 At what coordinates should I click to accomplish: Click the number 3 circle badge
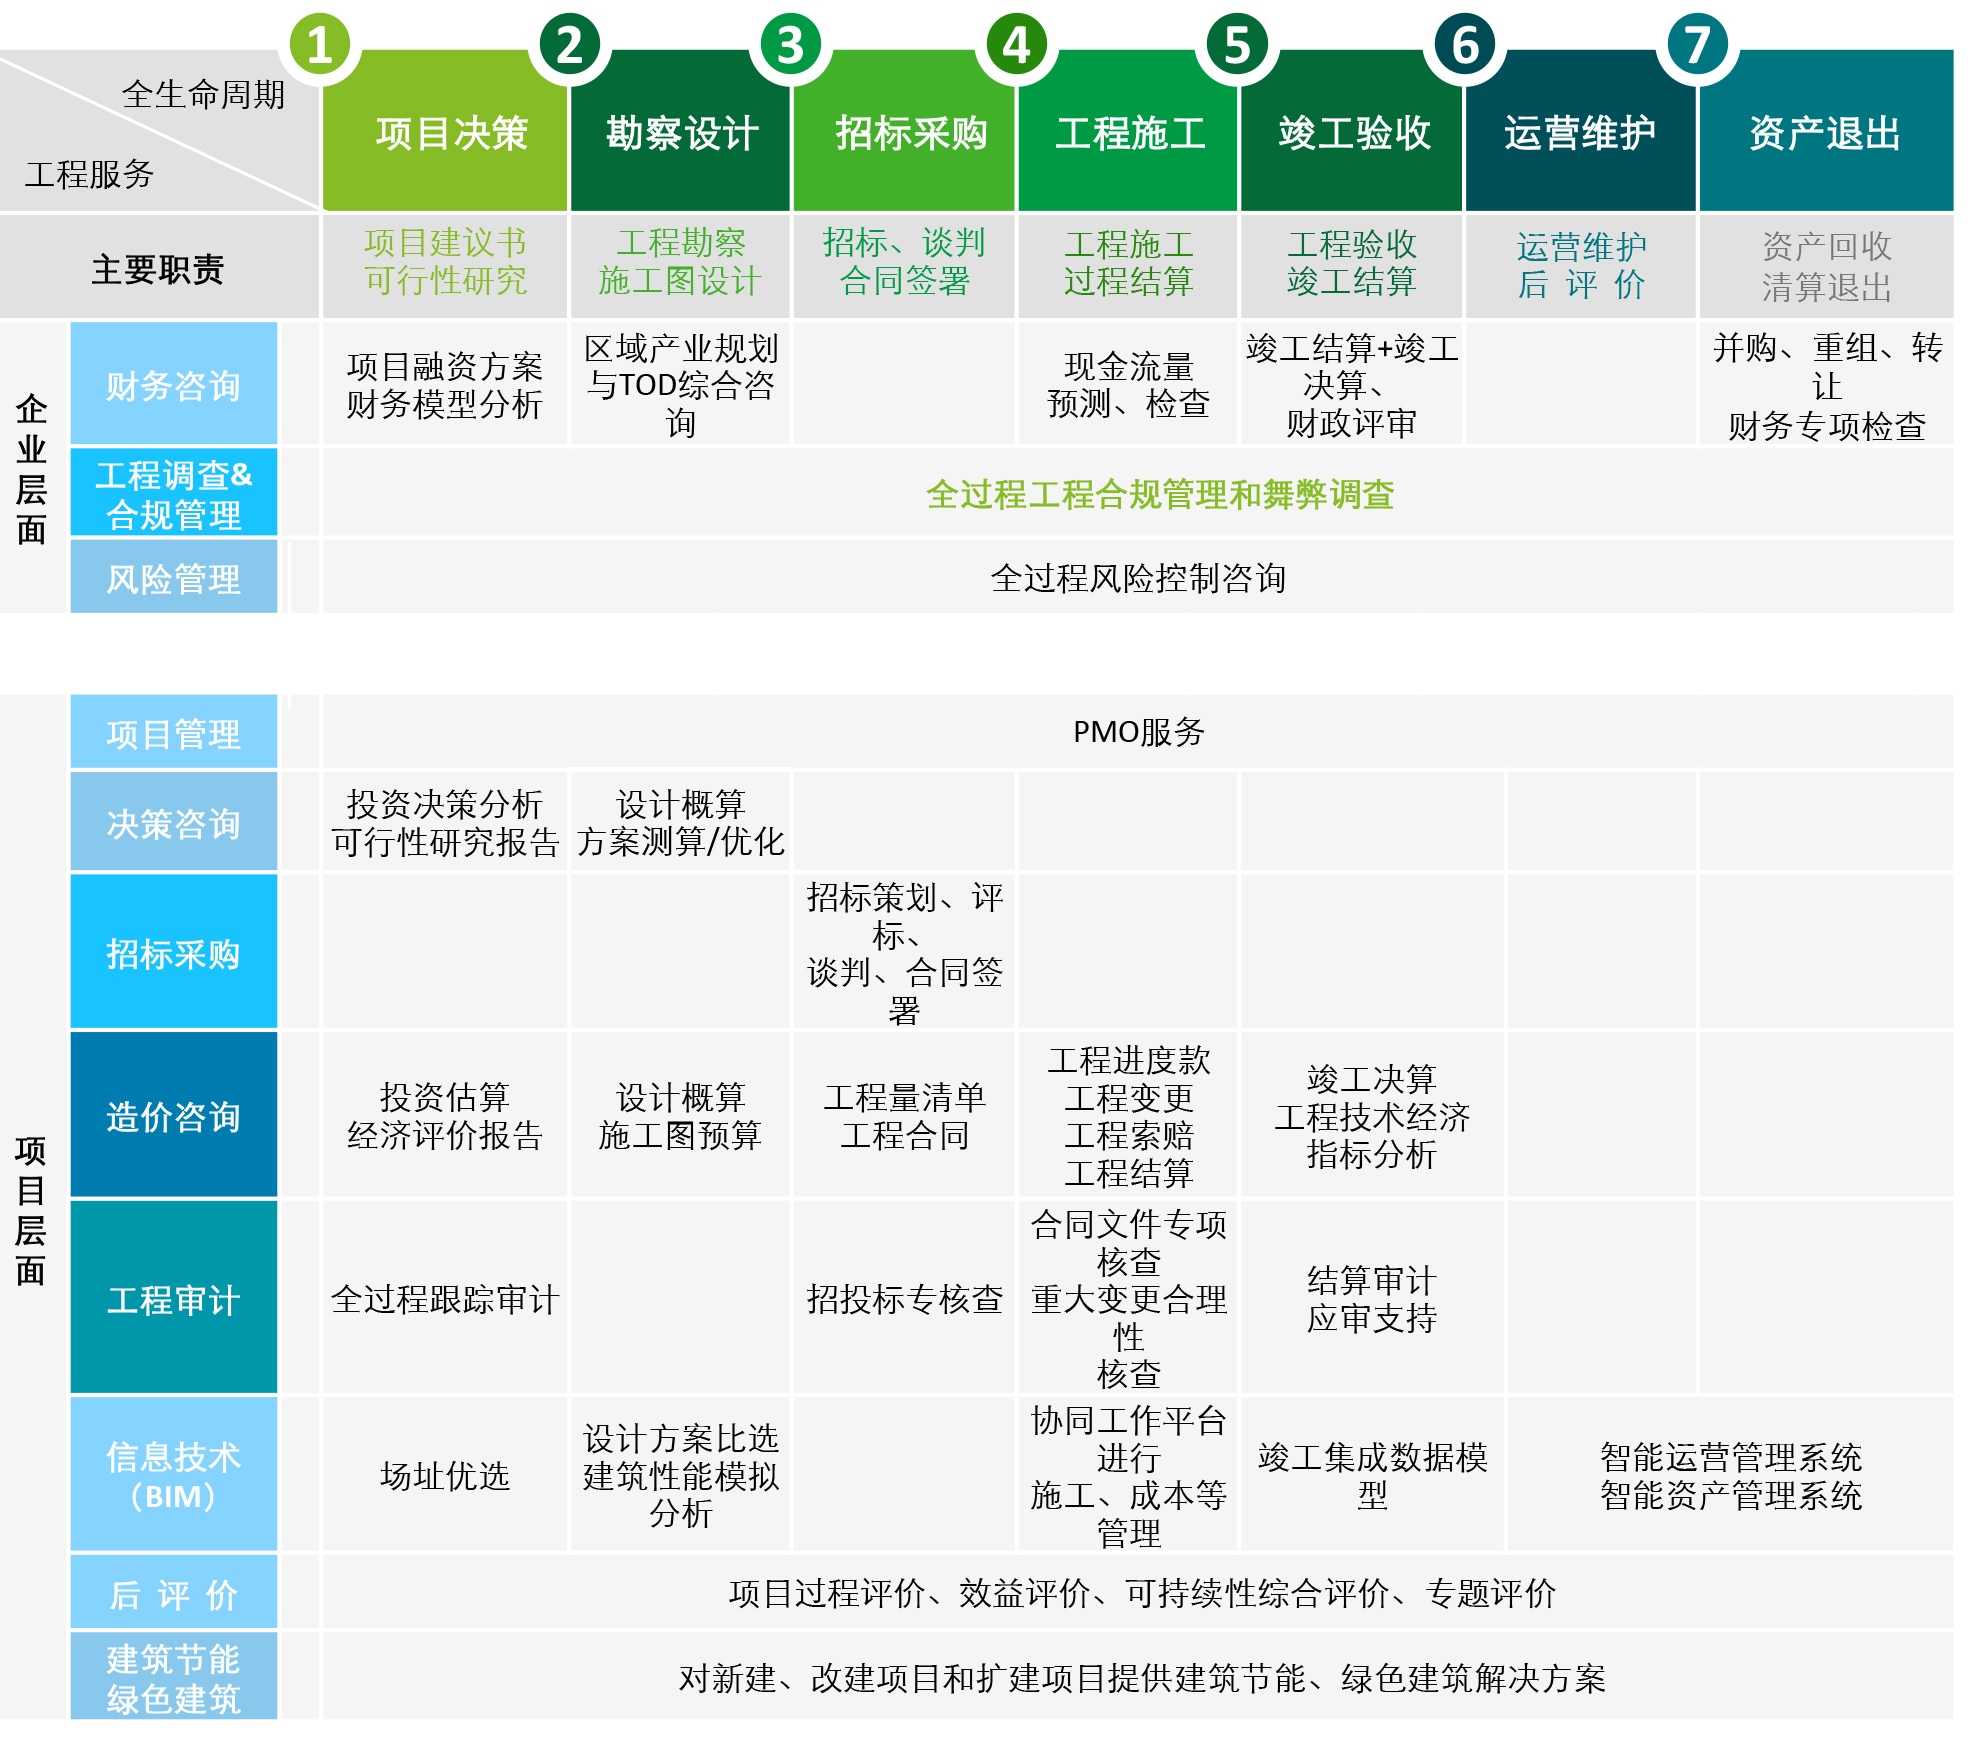[790, 45]
